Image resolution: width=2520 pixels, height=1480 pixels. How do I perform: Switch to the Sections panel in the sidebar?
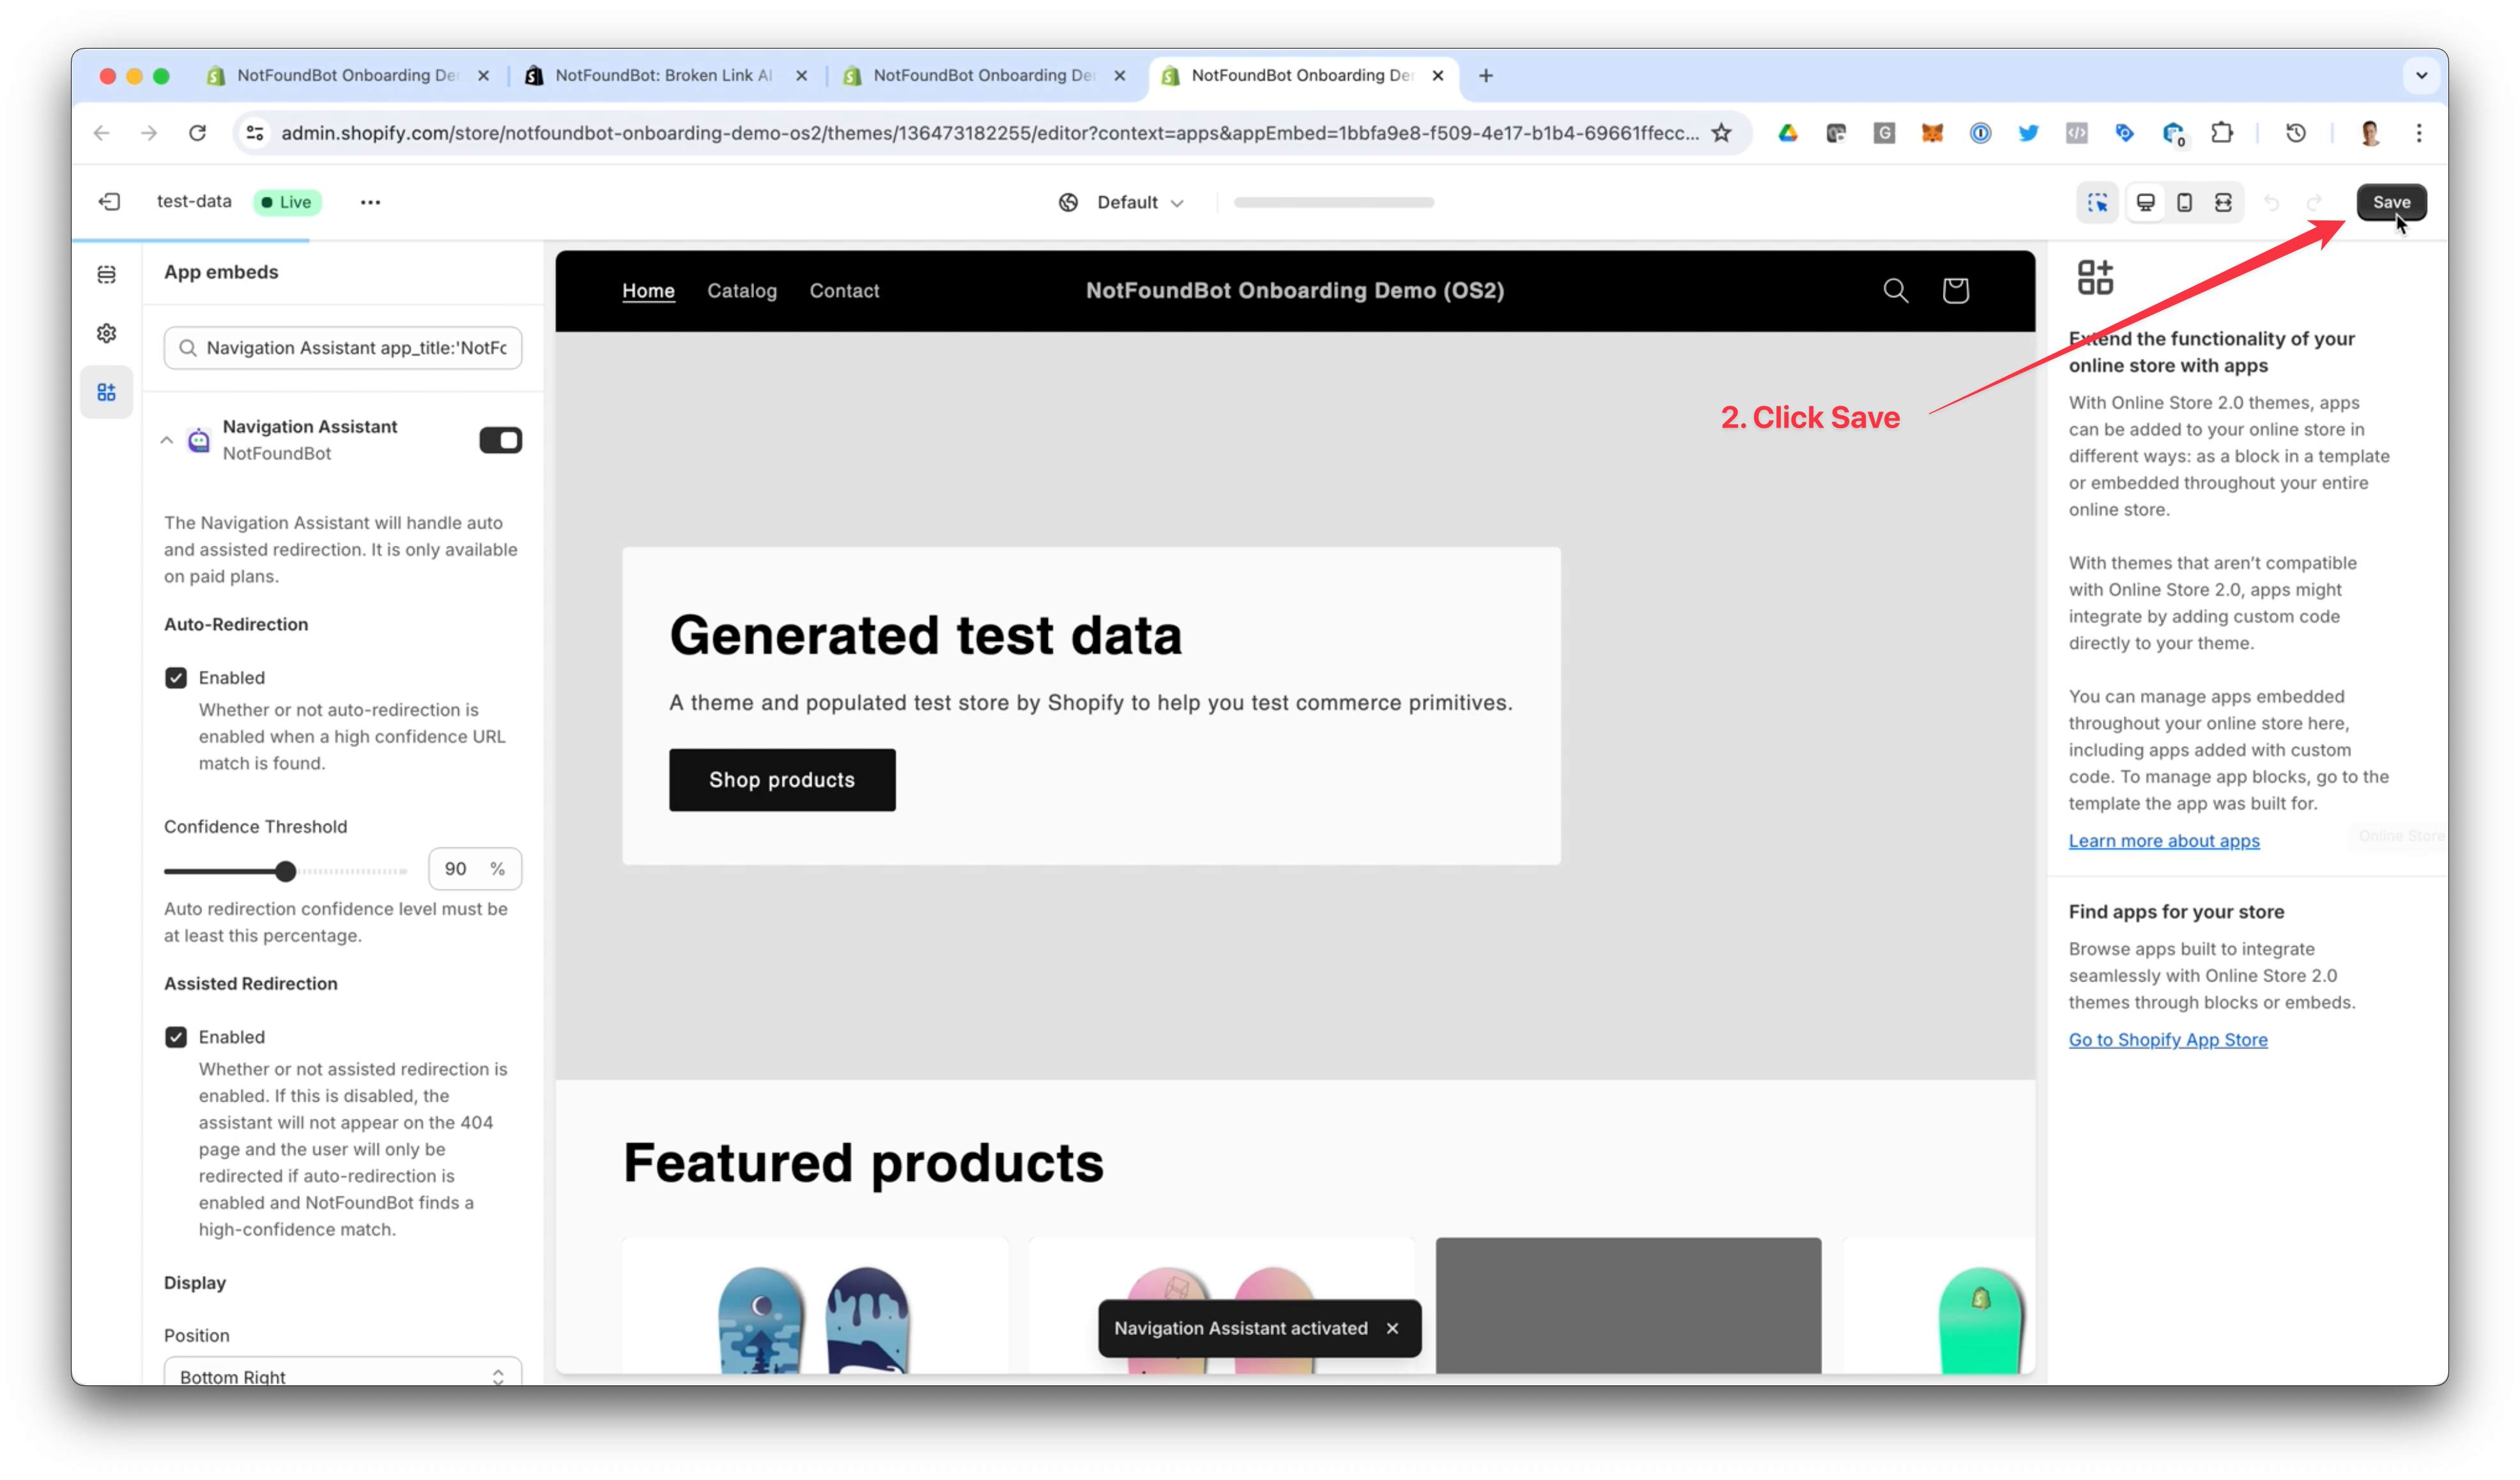107,274
